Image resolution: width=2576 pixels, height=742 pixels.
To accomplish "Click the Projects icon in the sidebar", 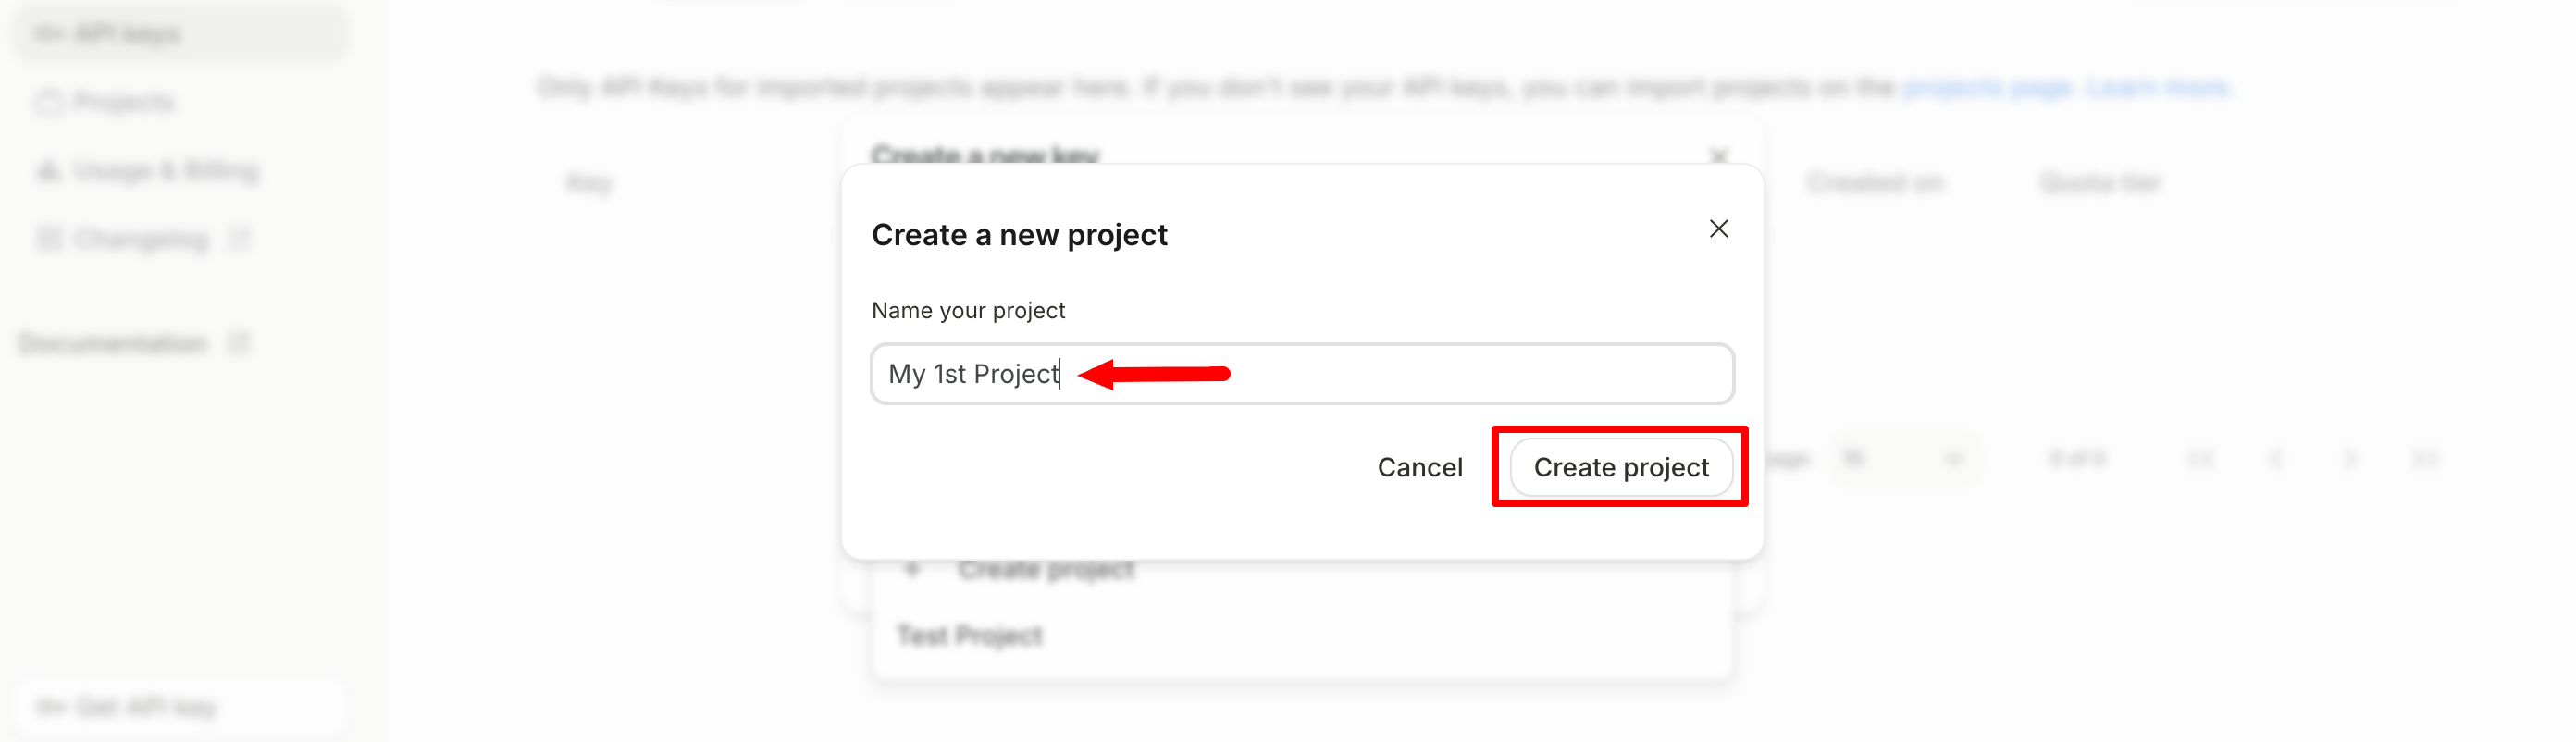I will coord(49,102).
